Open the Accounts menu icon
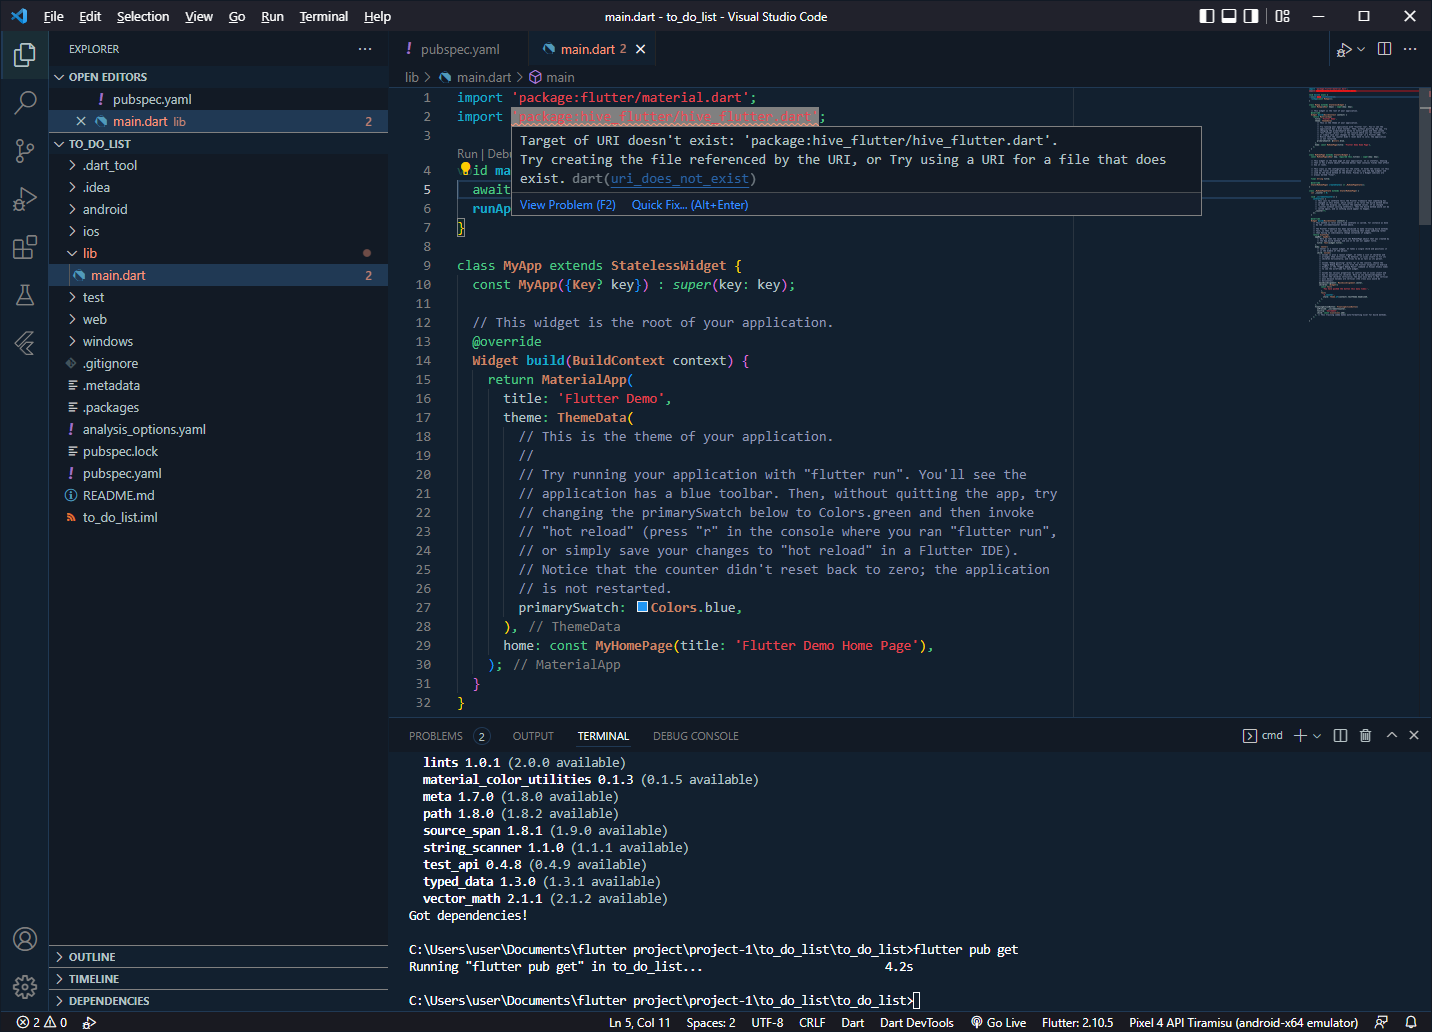Screen dimensions: 1432x1032 pos(24,939)
